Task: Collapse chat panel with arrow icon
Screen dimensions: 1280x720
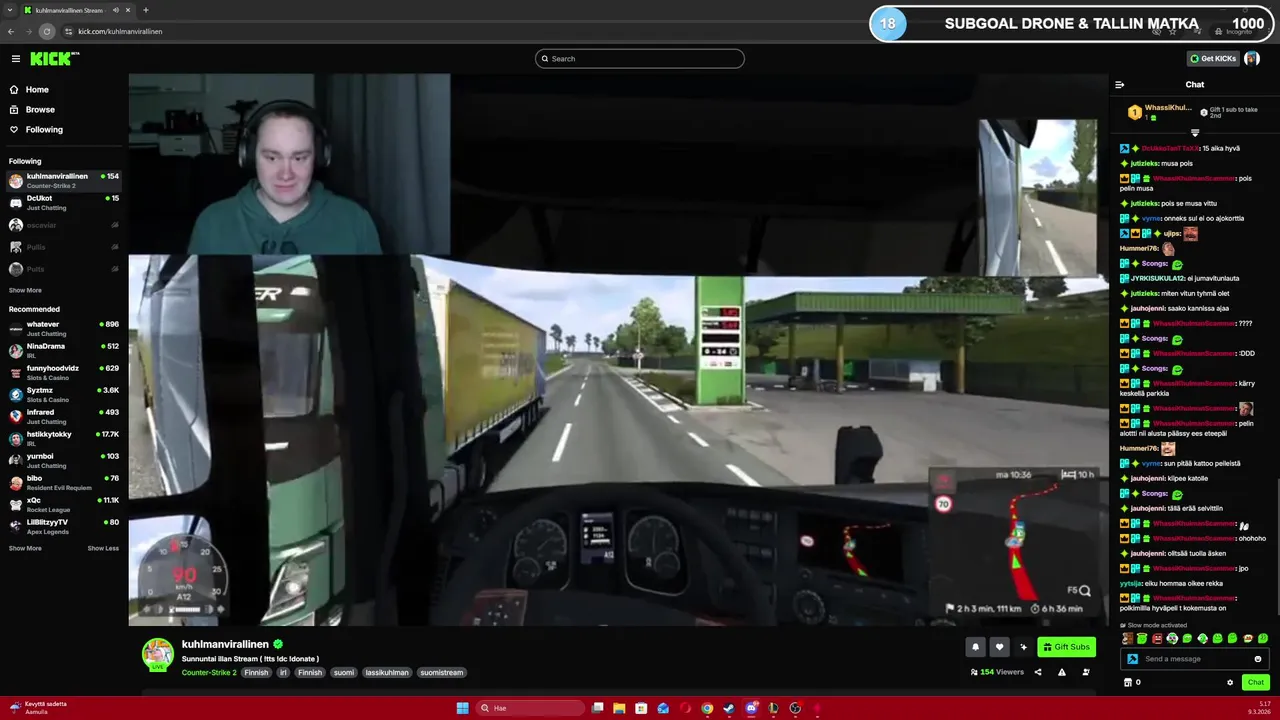Action: [1119, 85]
